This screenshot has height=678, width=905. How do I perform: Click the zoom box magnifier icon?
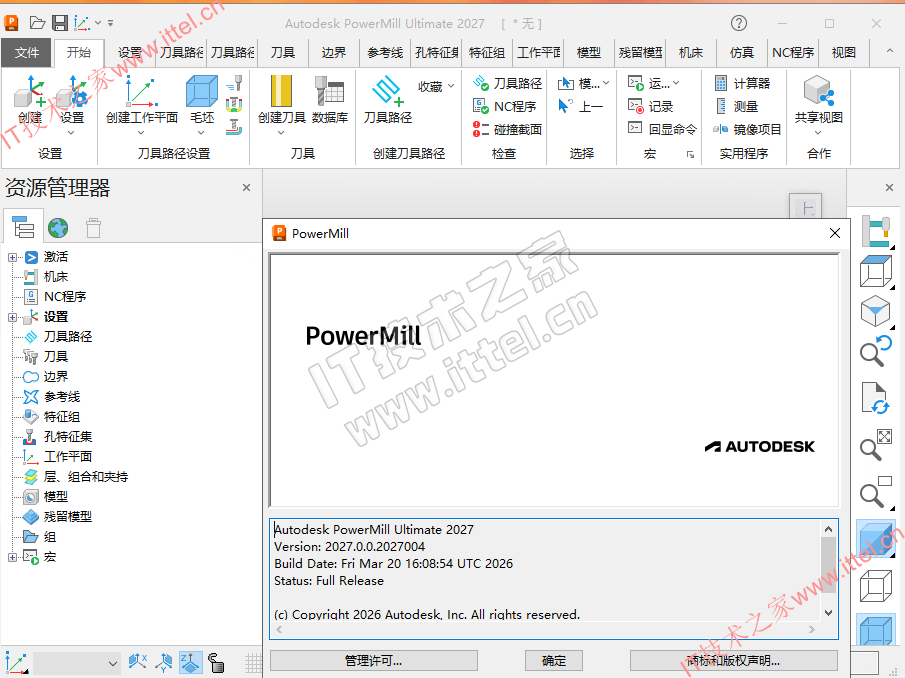coord(876,492)
